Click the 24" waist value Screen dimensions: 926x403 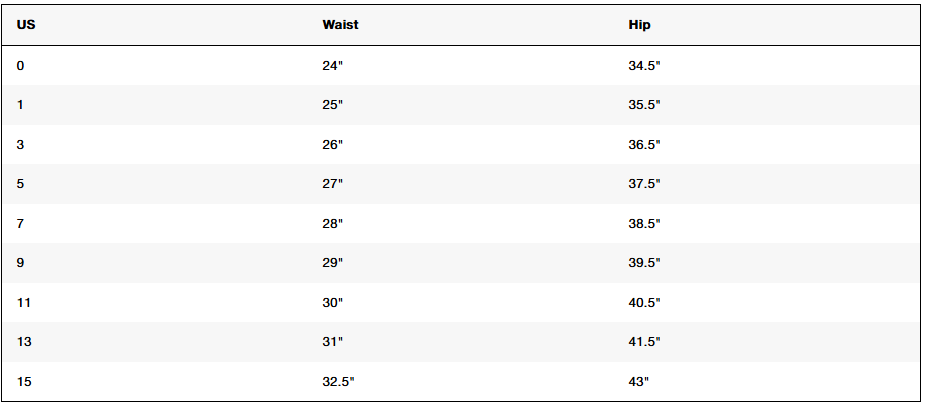[x=332, y=66]
